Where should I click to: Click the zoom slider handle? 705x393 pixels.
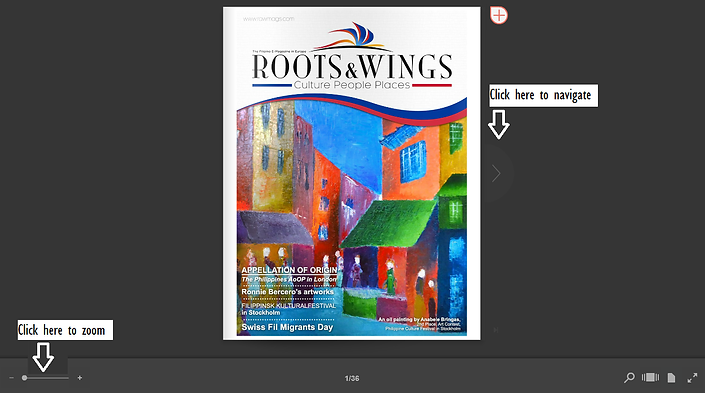click(x=24, y=378)
